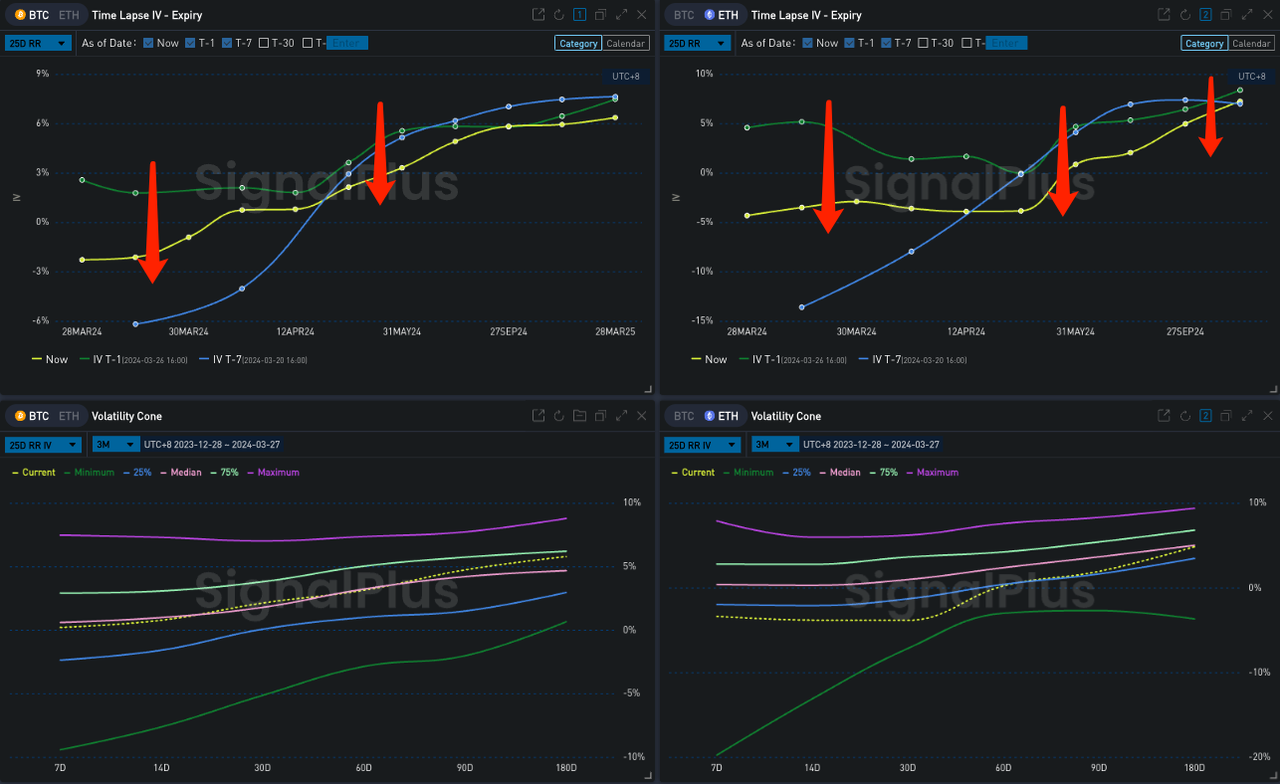Screen dimensions: 1280x784
Task: Enable T-30 checkbox in BTC Time Lapse panel
Action: coord(264,43)
